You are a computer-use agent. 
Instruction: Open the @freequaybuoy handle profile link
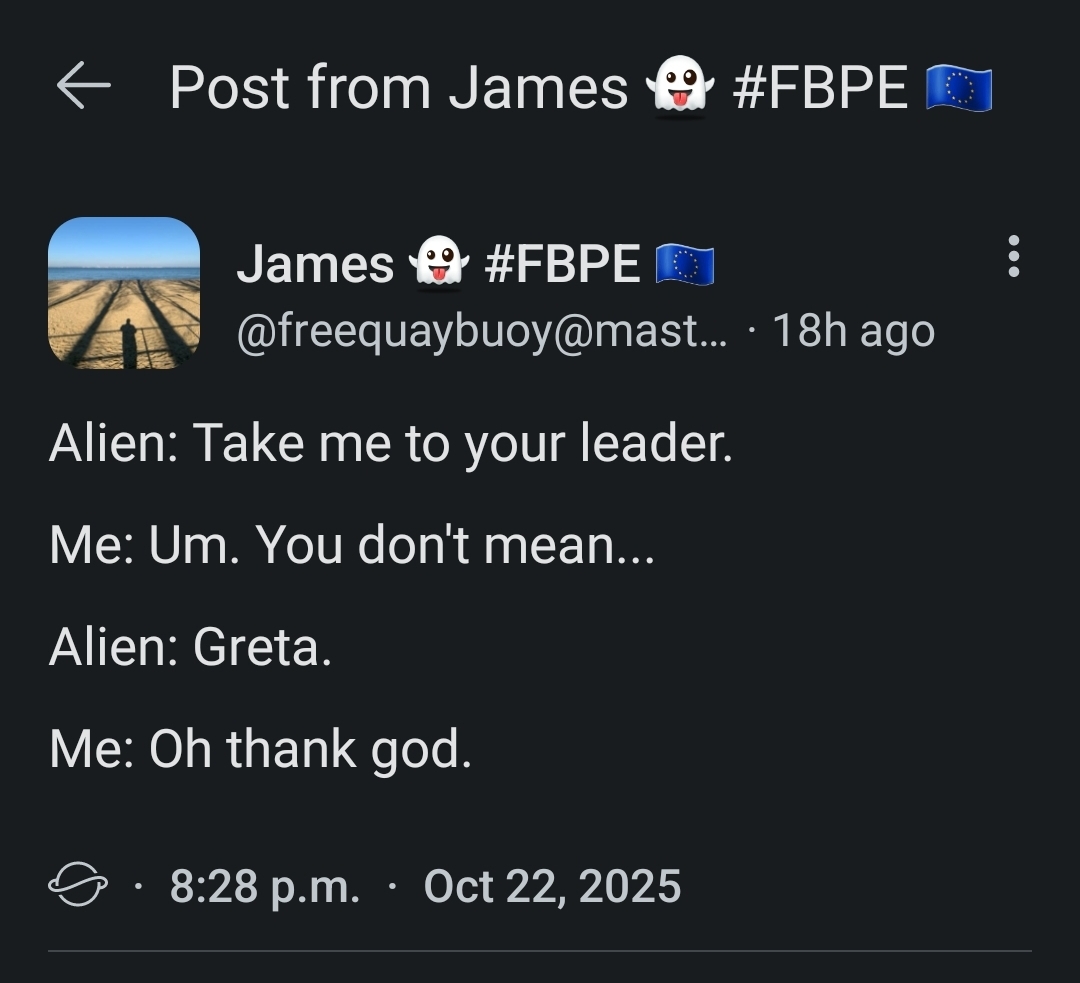[x=483, y=331]
